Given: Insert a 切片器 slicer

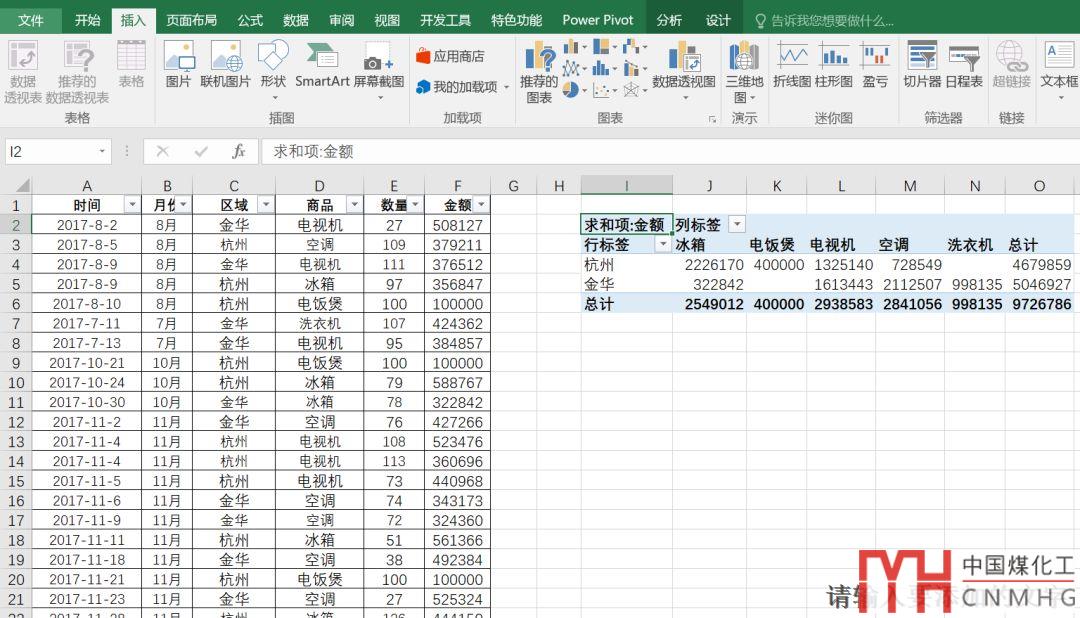Looking at the screenshot, I should coord(922,66).
